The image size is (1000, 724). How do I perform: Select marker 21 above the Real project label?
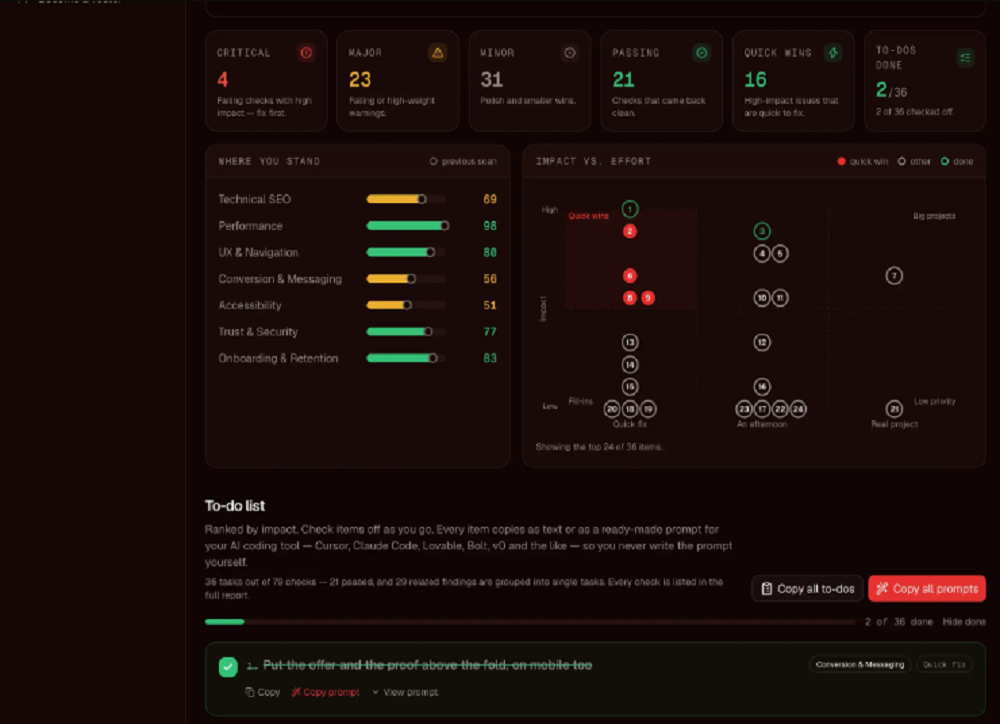(x=894, y=409)
